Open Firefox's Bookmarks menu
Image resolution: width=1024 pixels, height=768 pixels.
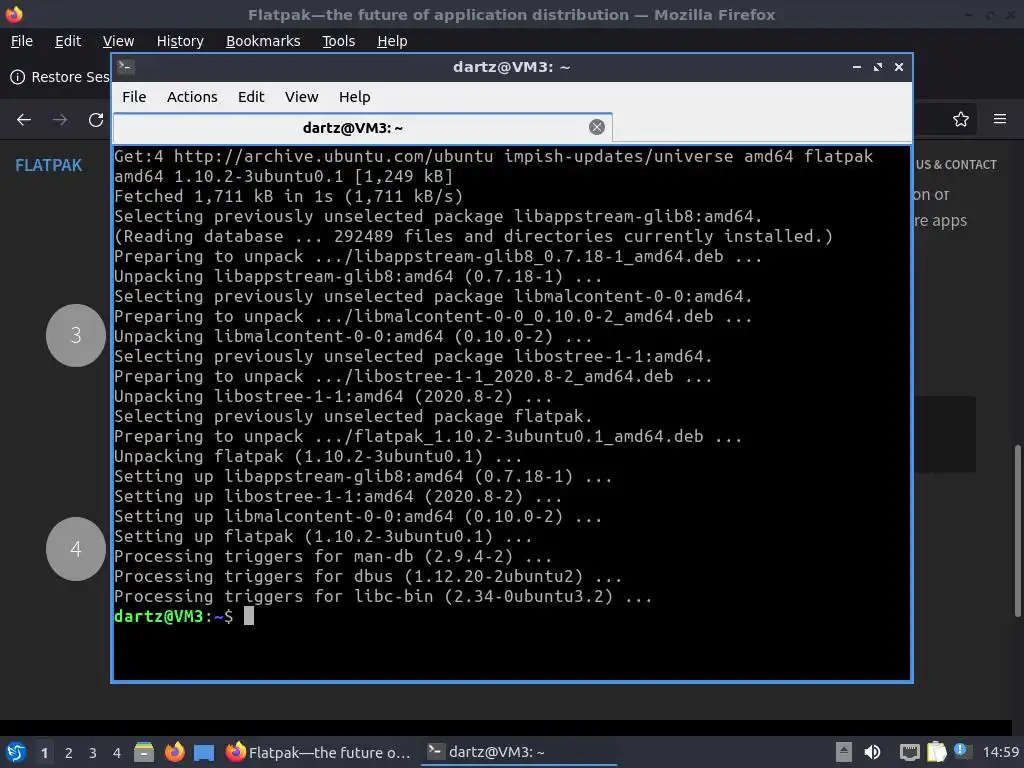[263, 40]
